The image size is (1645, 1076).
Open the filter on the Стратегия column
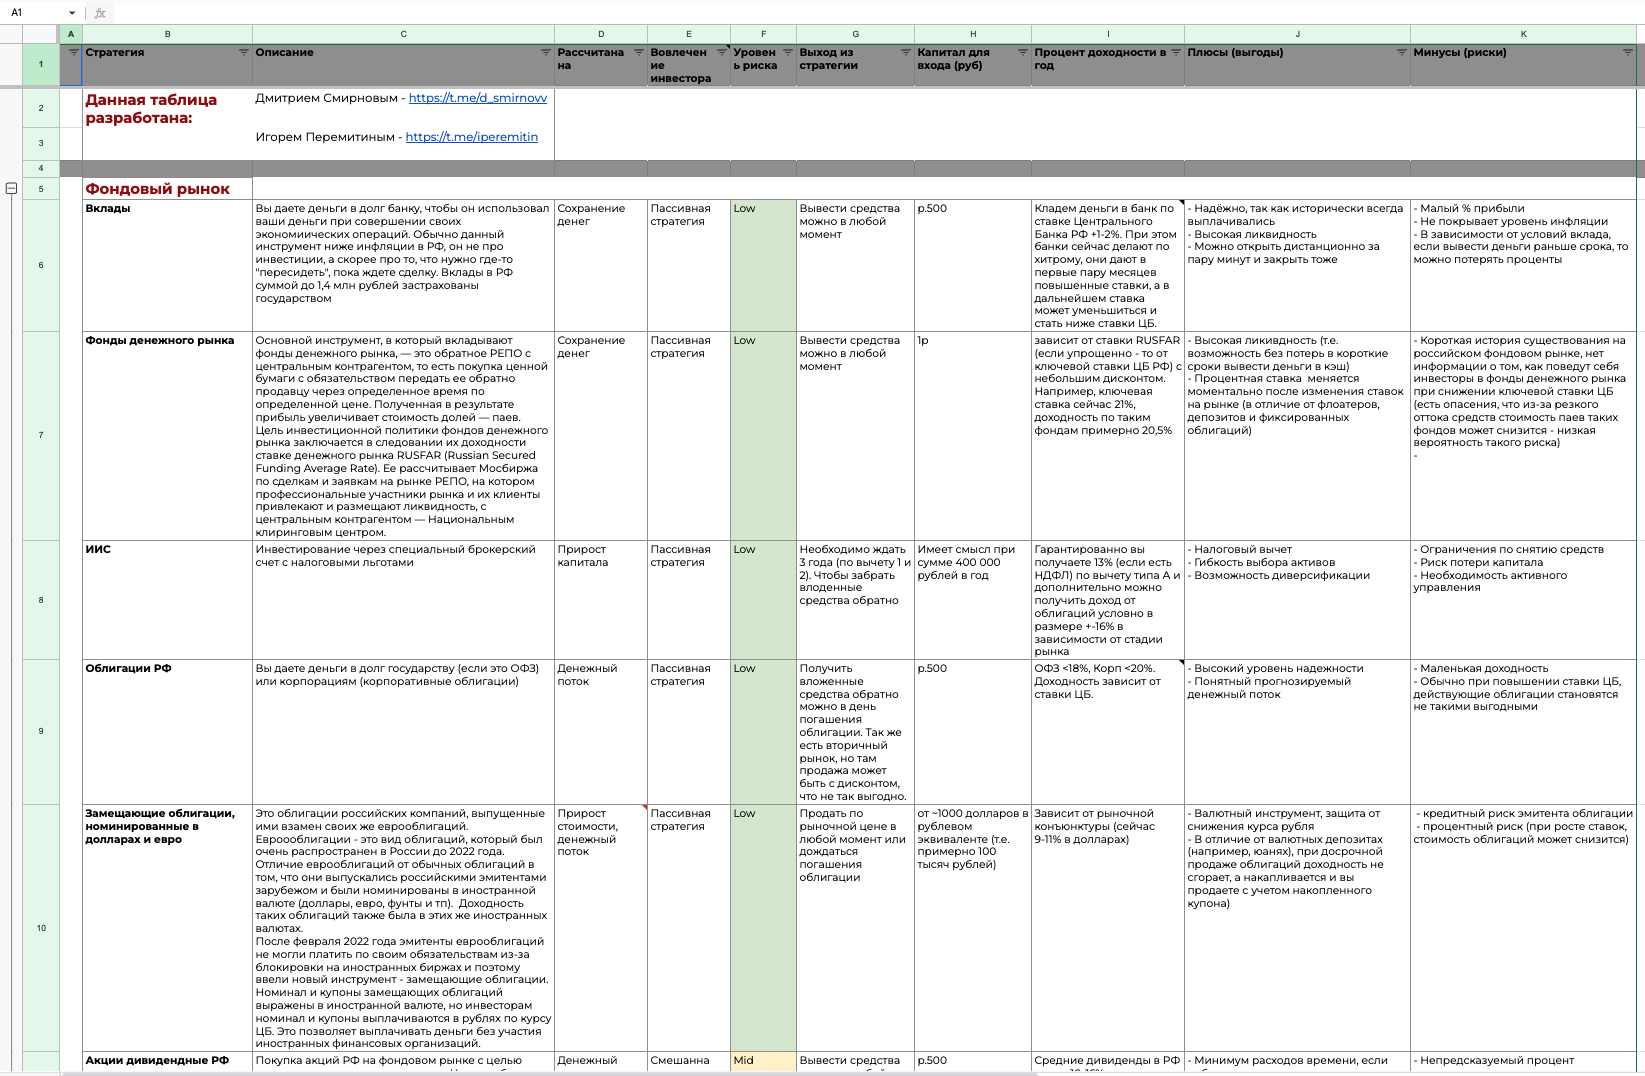point(244,52)
